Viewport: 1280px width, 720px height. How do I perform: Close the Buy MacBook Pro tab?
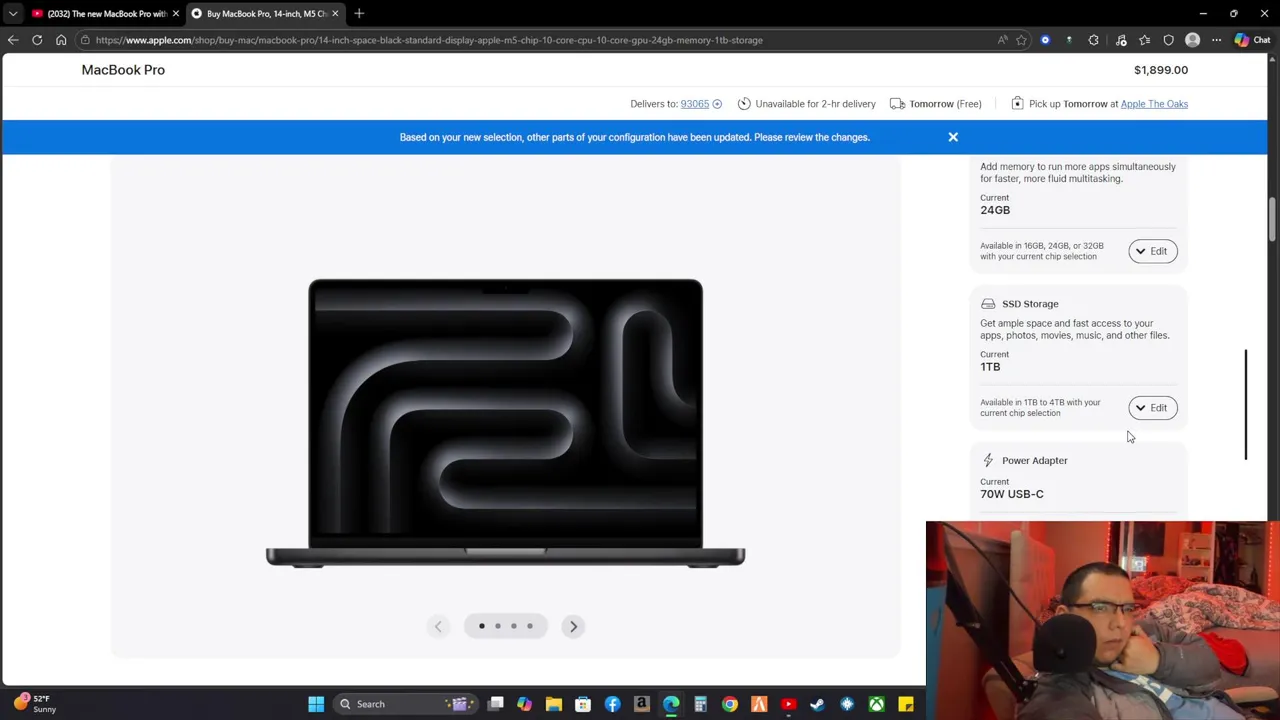335,13
